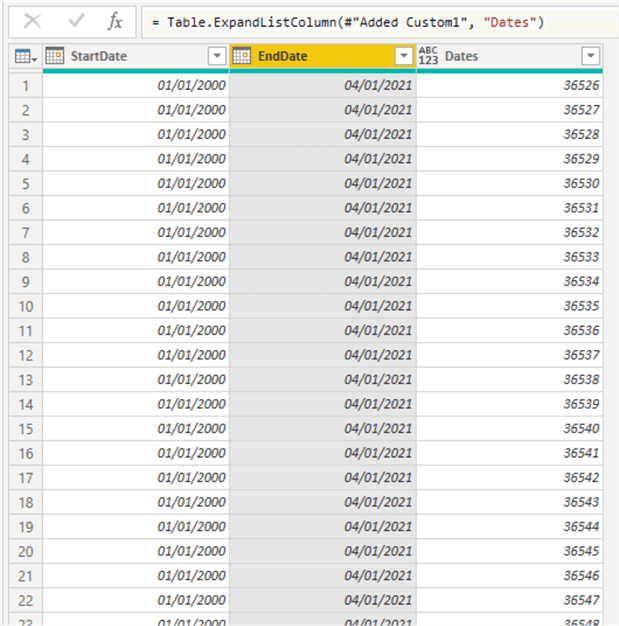Click Dates cell with value 36537

pos(510,355)
